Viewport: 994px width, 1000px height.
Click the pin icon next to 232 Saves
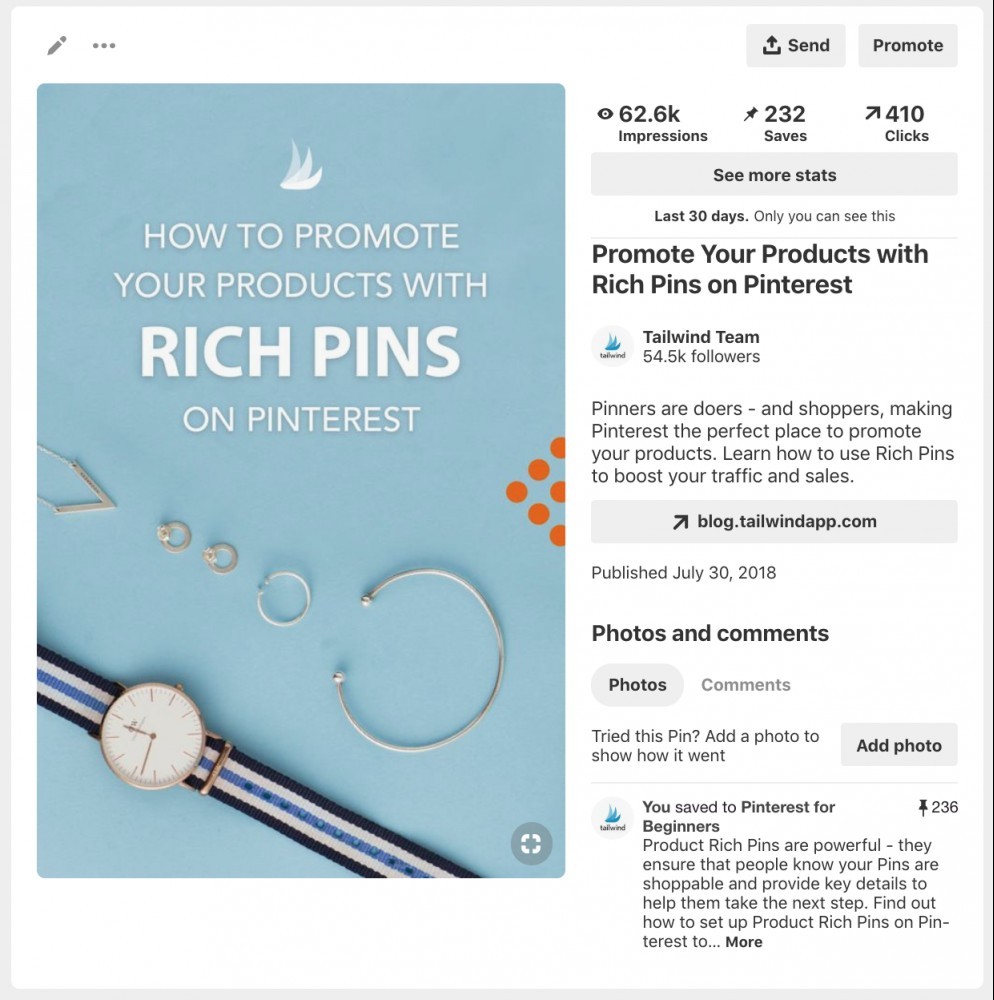pyautogui.click(x=750, y=114)
